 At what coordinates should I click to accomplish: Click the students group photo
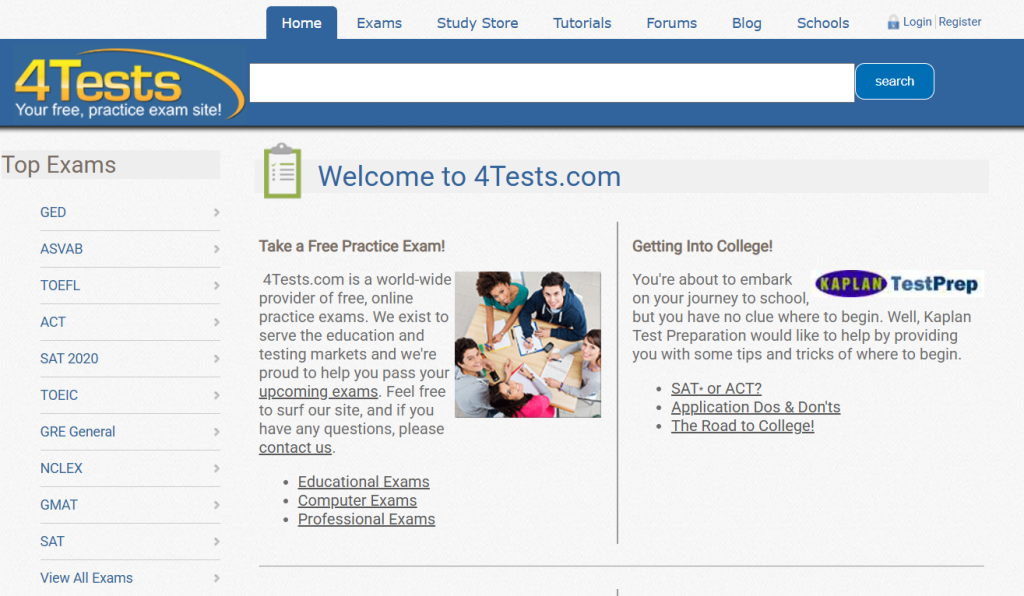(x=528, y=345)
